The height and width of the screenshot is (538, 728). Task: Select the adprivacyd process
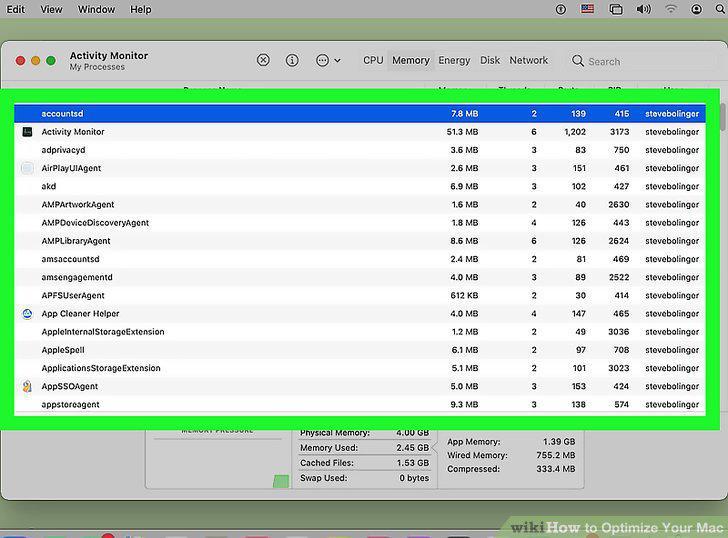(360, 150)
